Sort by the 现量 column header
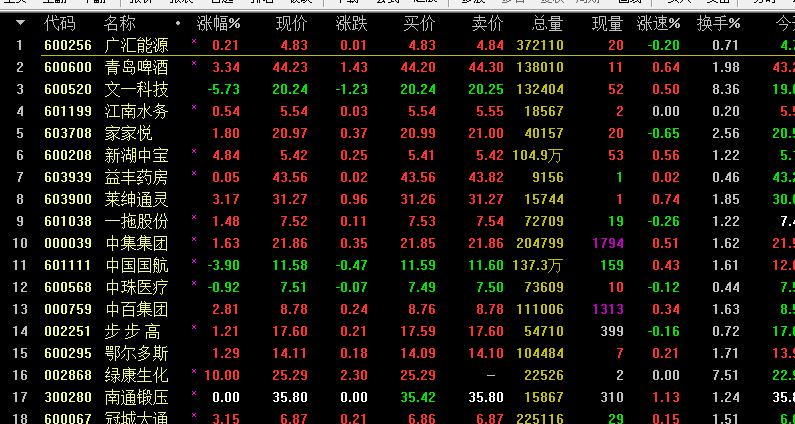This screenshot has height=424, width=795. [607, 23]
